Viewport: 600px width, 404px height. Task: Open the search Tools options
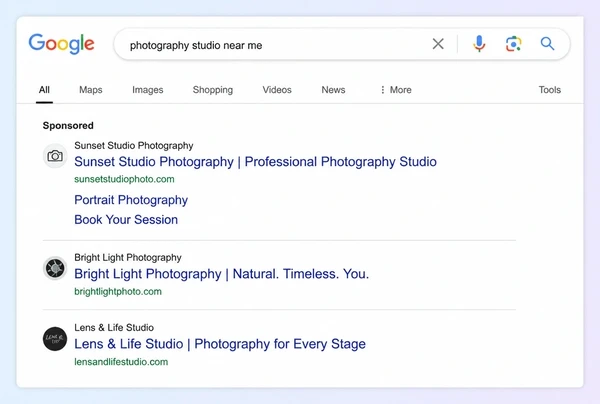550,90
